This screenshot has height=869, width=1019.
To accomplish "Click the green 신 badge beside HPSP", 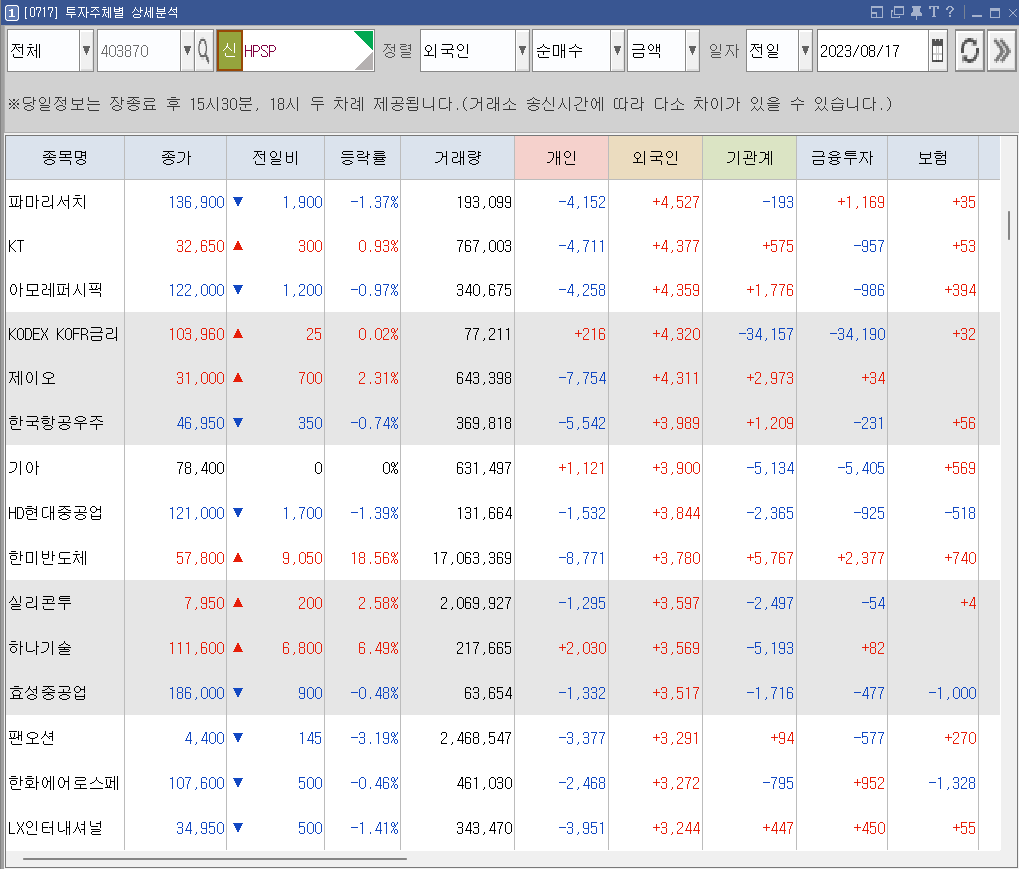I will (x=229, y=50).
